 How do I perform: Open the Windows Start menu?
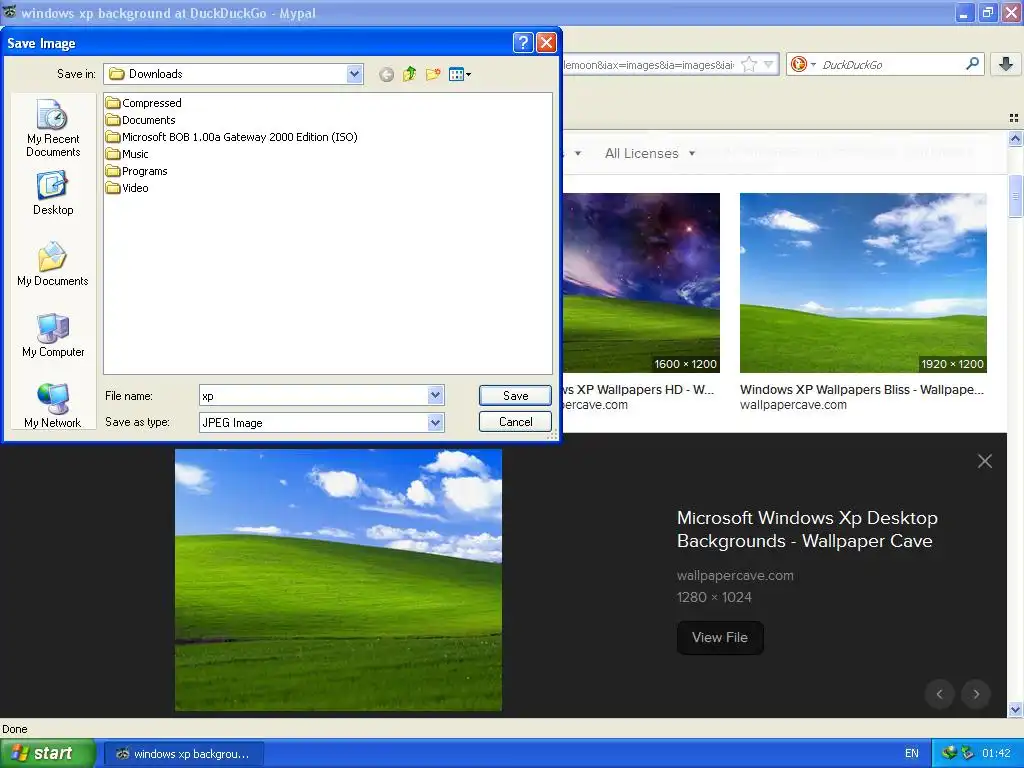[x=48, y=753]
